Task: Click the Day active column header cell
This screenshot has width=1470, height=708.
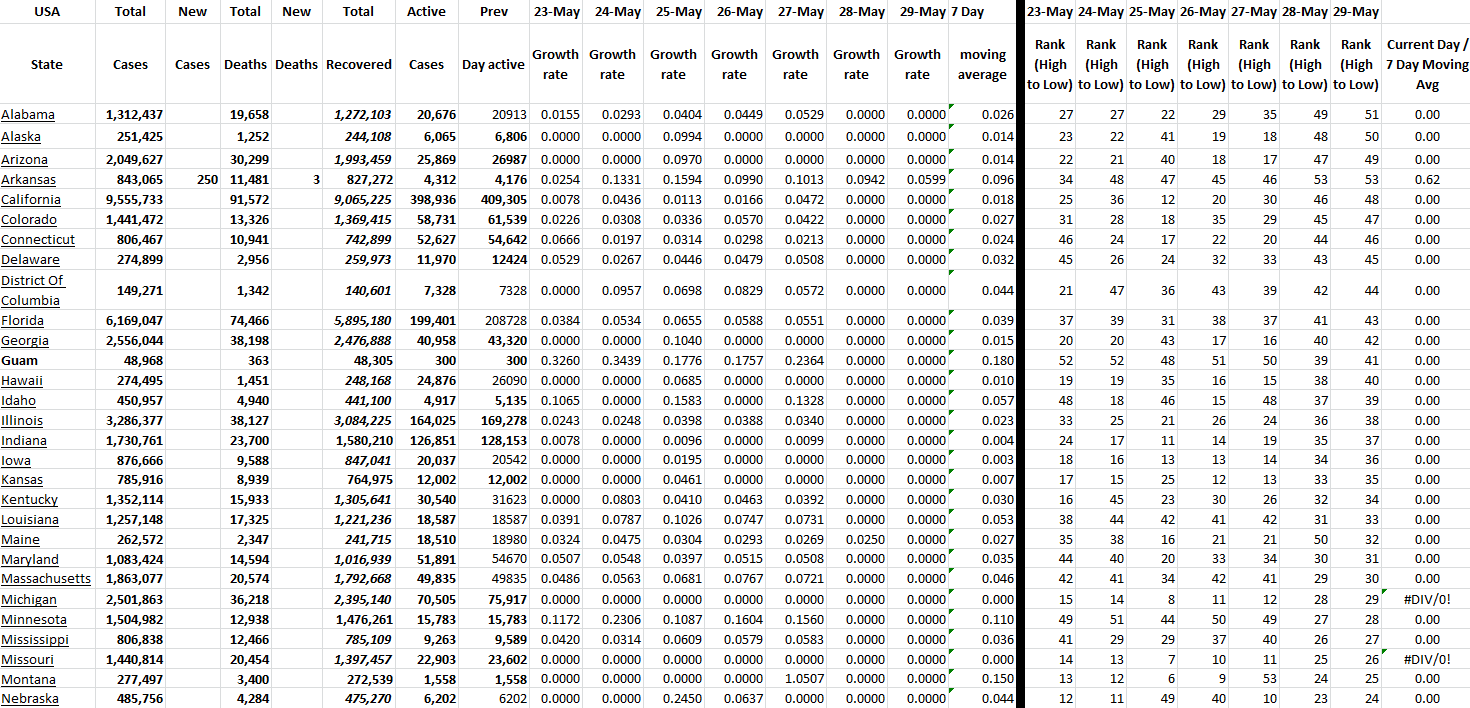Action: pos(493,64)
